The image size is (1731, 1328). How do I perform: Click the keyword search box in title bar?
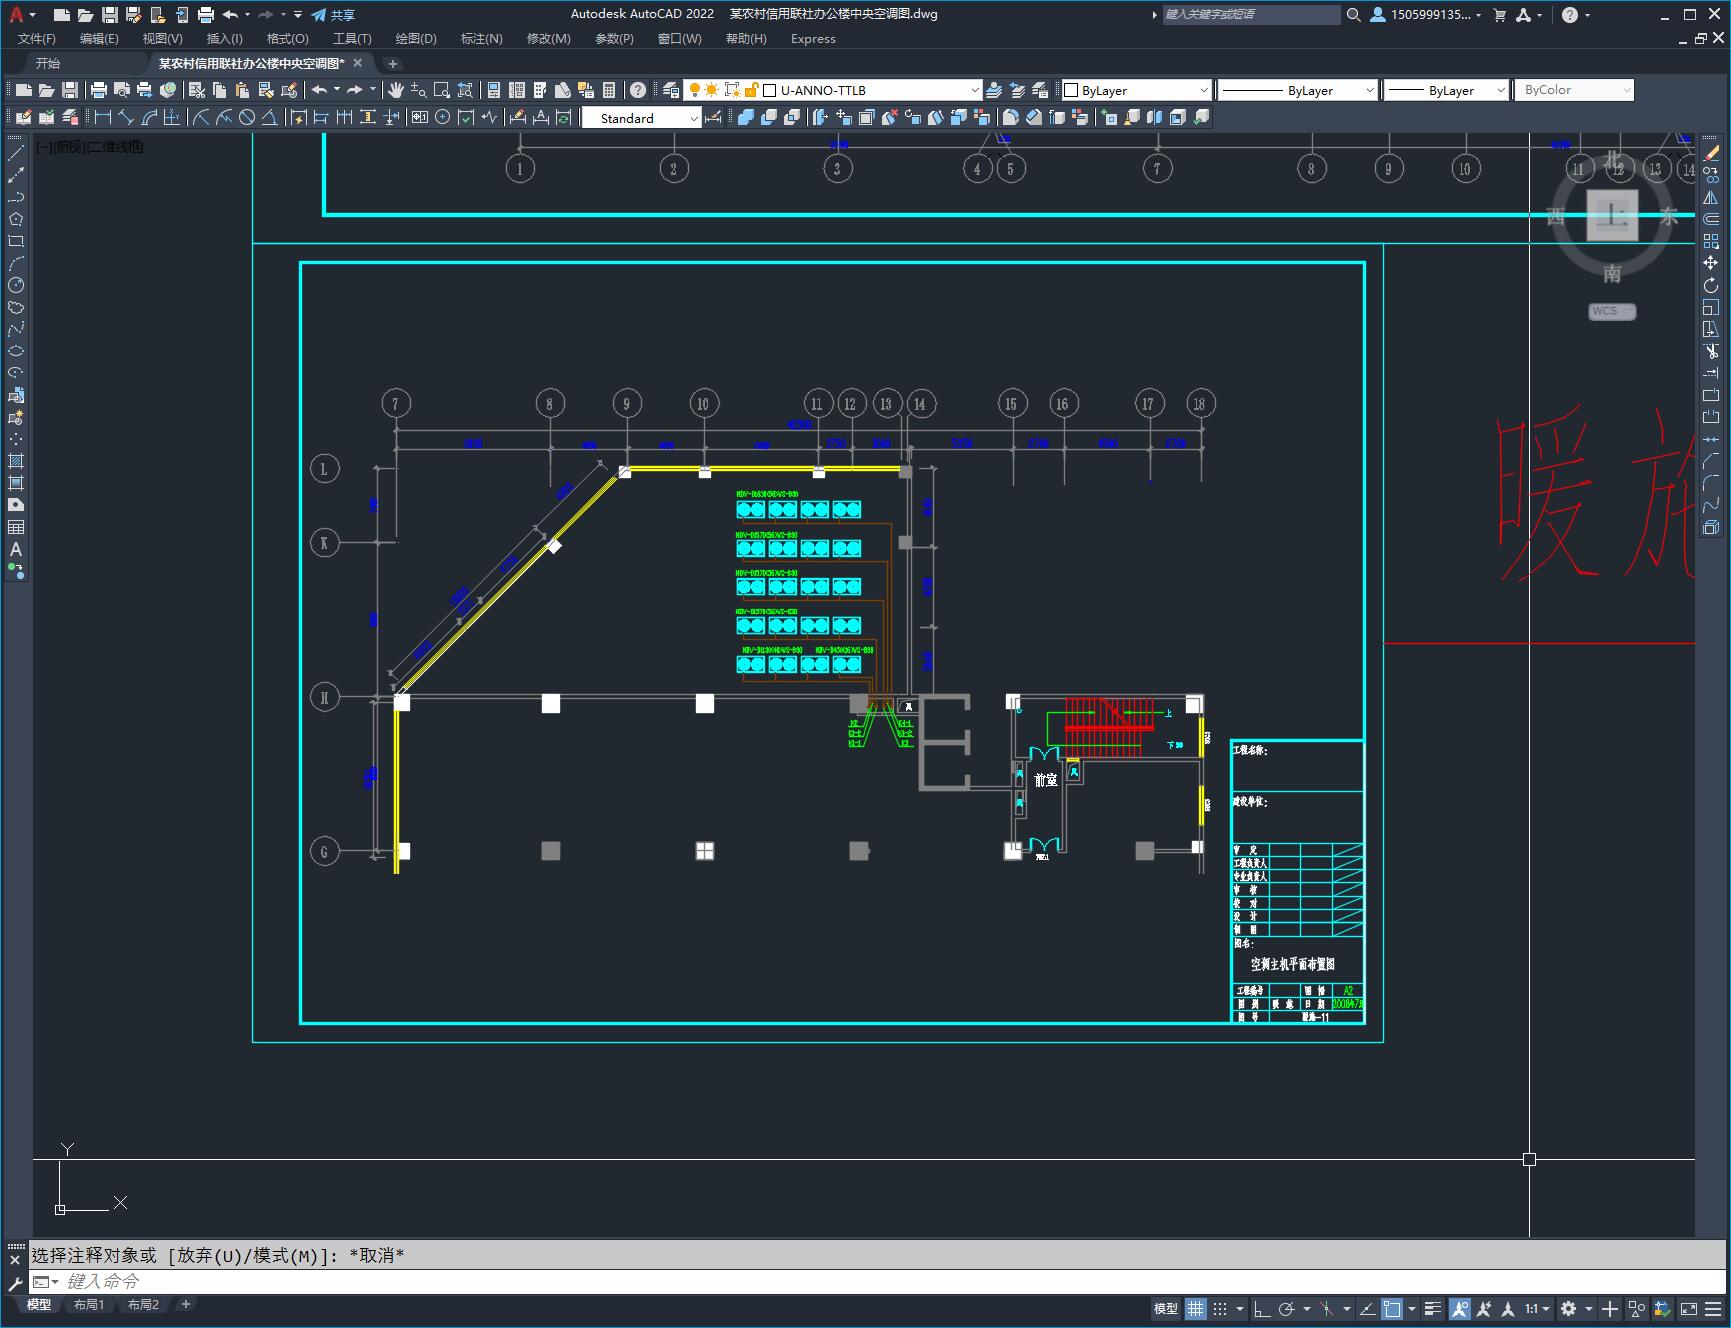tap(1251, 15)
